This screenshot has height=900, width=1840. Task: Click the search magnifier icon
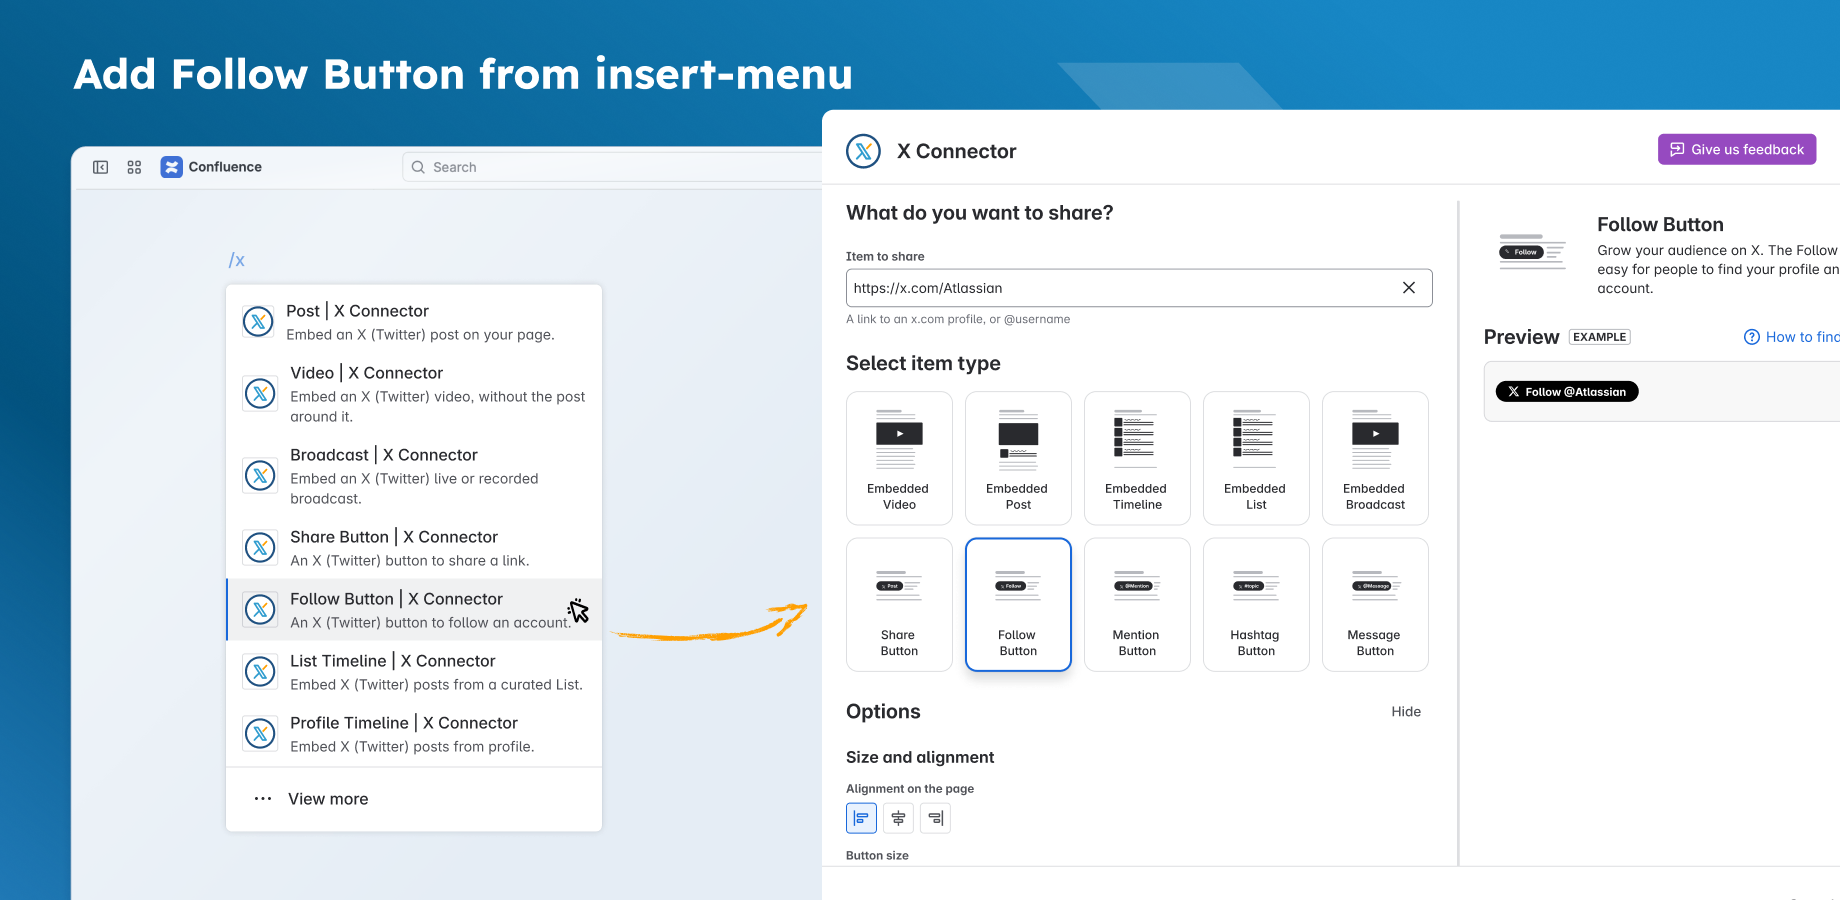coord(418,167)
